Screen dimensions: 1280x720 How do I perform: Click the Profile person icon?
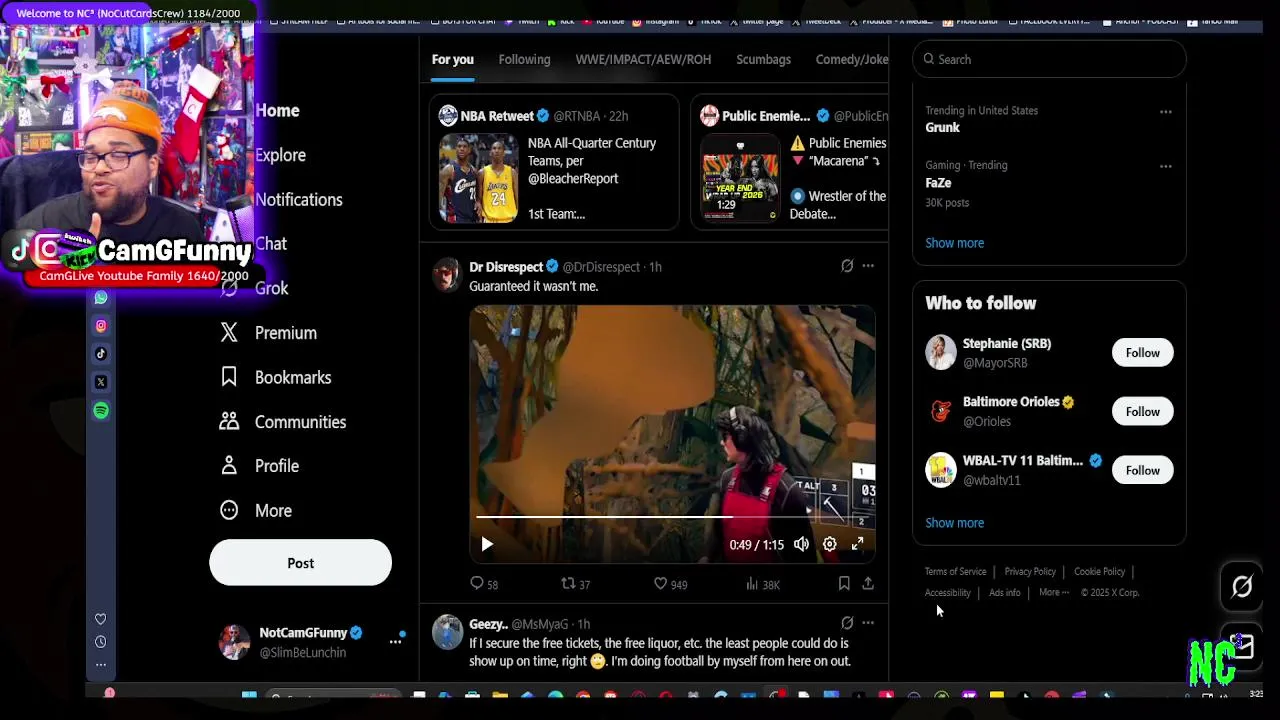(x=229, y=466)
